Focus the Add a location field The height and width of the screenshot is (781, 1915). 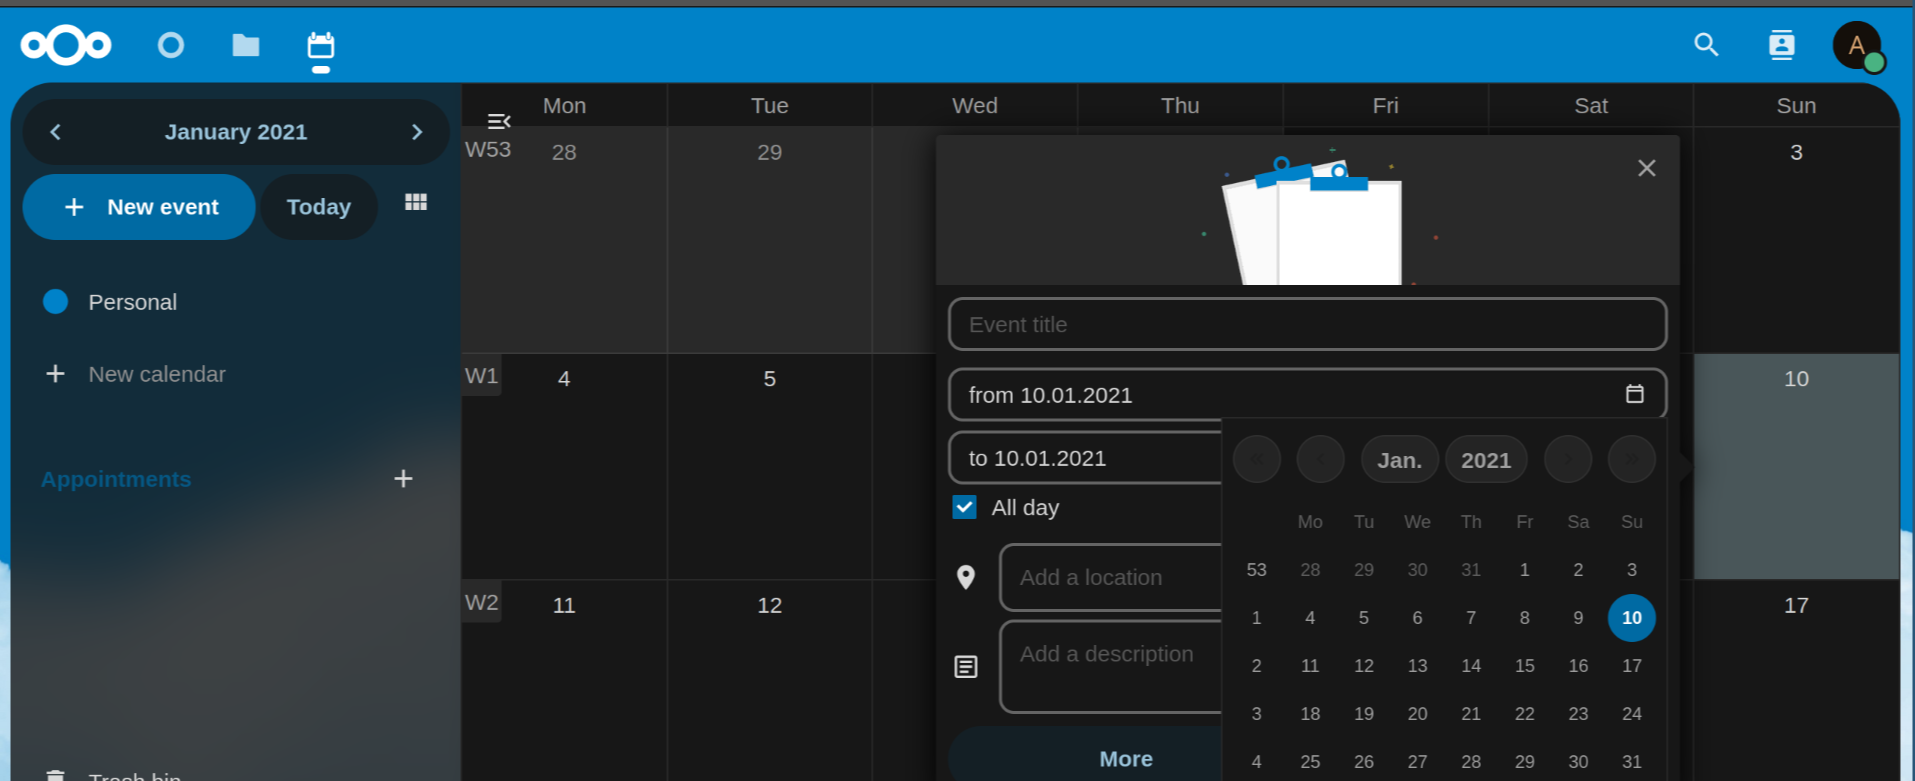pyautogui.click(x=1111, y=577)
